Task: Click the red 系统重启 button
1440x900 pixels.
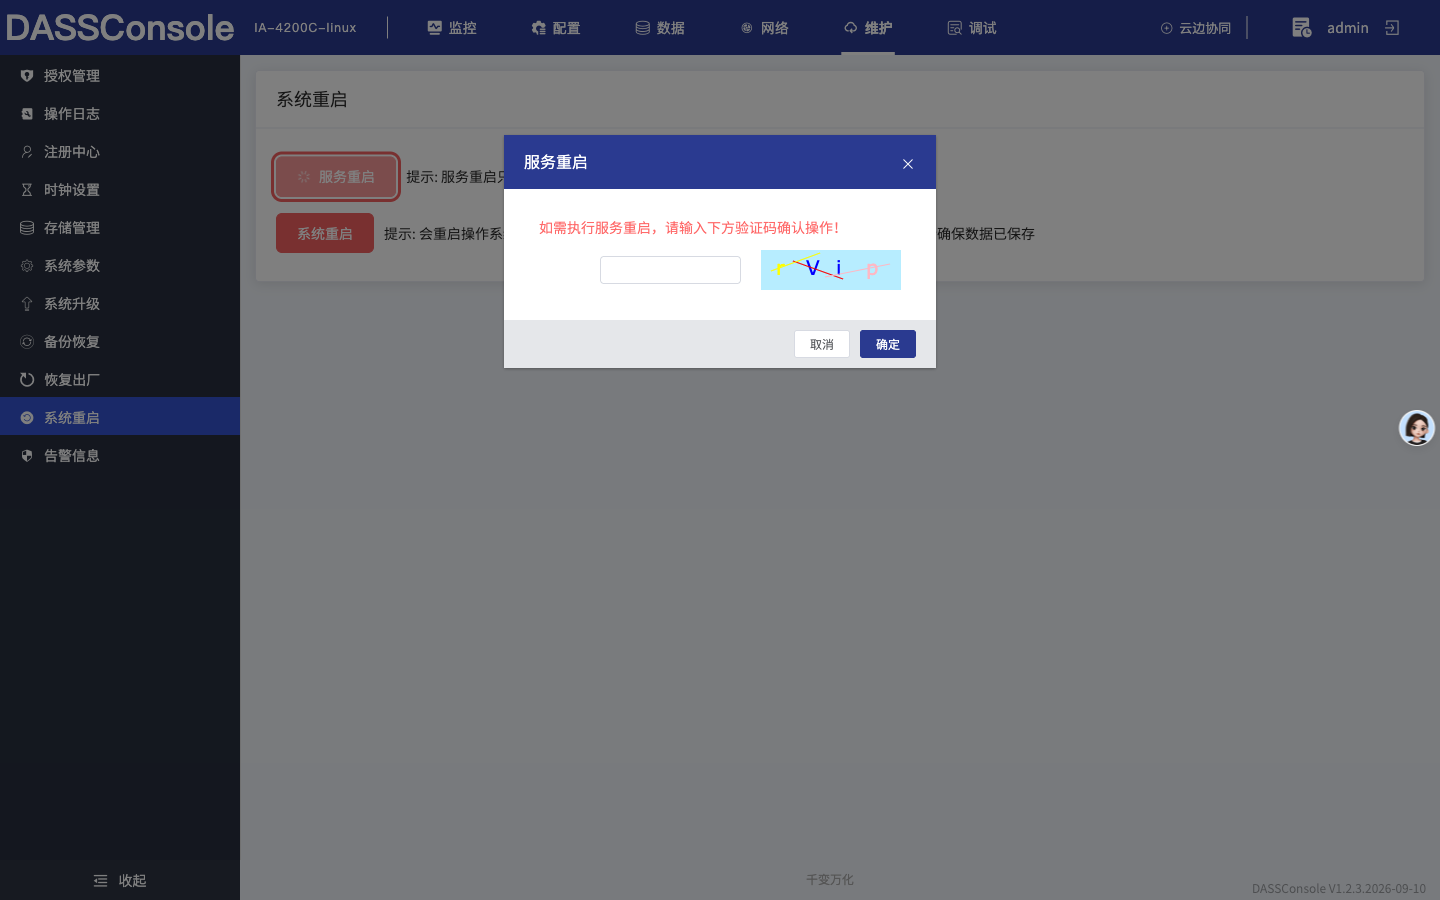Action: pos(325,233)
